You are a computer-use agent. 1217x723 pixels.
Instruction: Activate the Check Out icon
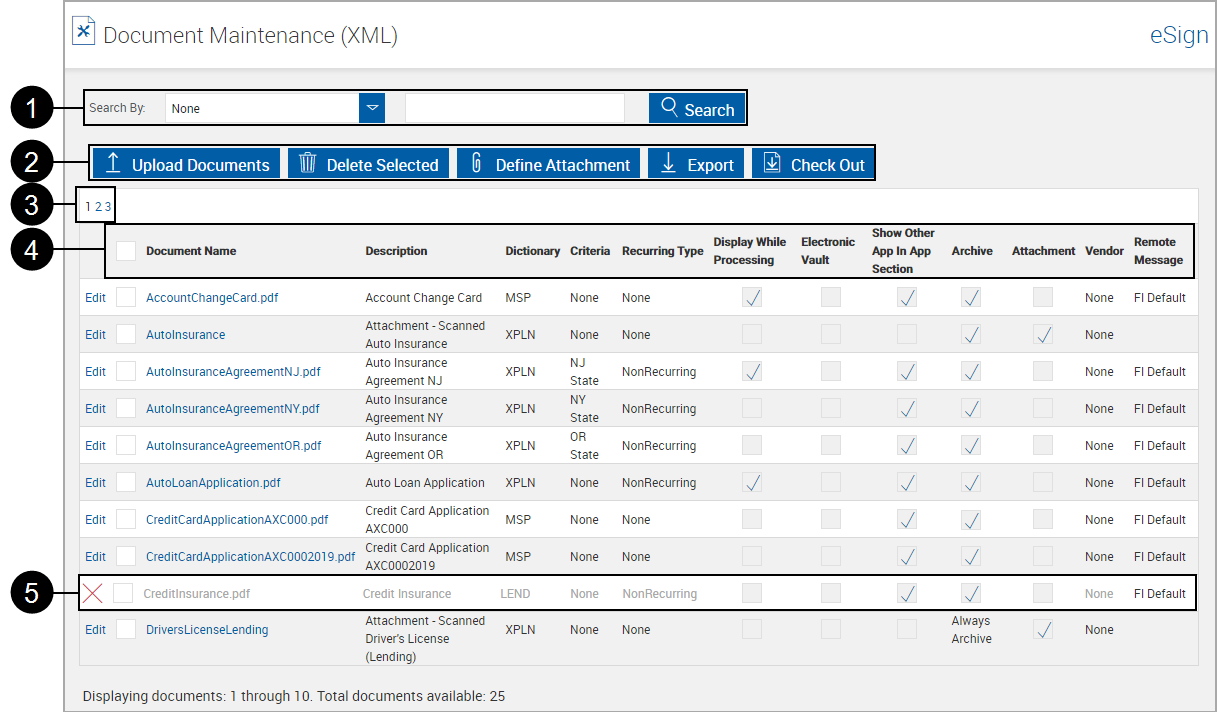click(x=771, y=163)
